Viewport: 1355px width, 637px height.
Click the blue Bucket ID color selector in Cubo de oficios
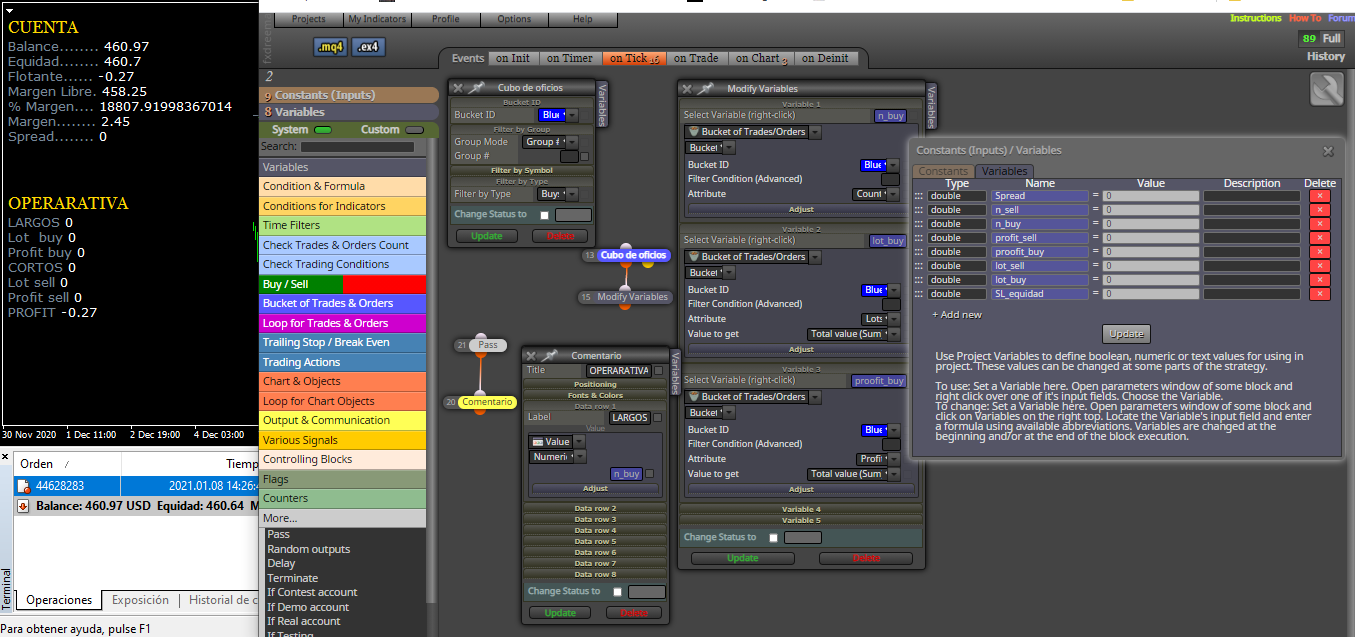pos(552,115)
